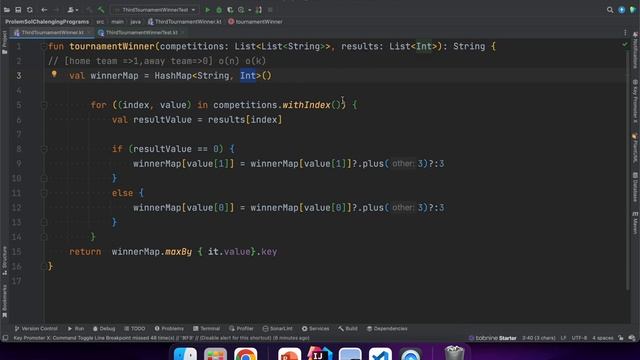Click the green Build hammer icon
This screenshot has width=640, height=360.
coord(101,10)
